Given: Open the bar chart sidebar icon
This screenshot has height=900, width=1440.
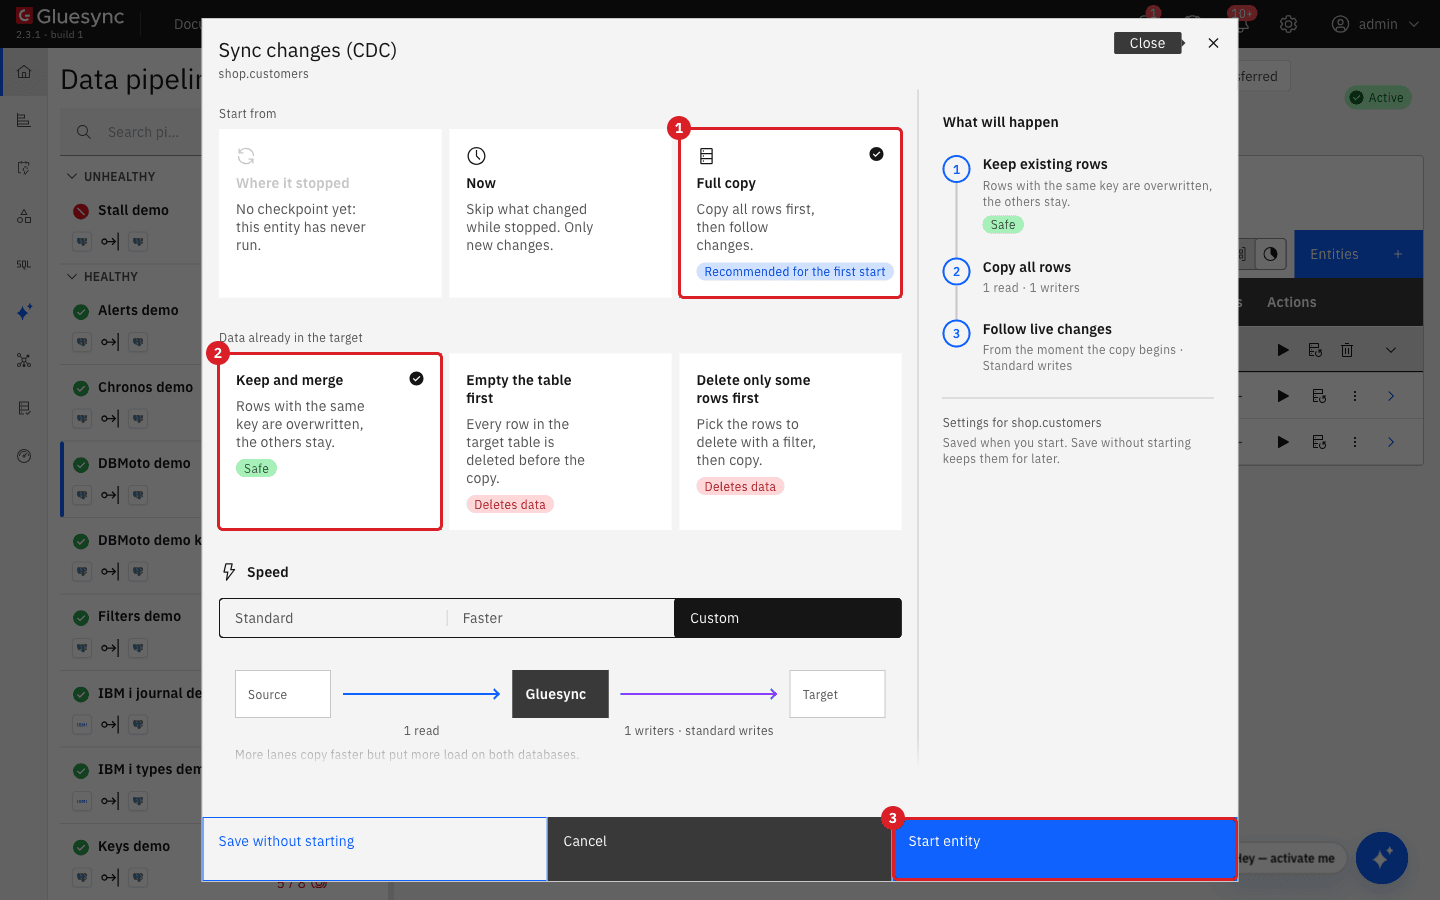Looking at the screenshot, I should [24, 120].
